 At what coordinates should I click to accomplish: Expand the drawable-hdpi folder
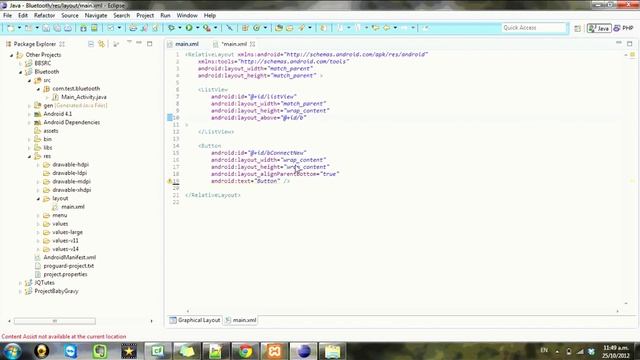38,165
